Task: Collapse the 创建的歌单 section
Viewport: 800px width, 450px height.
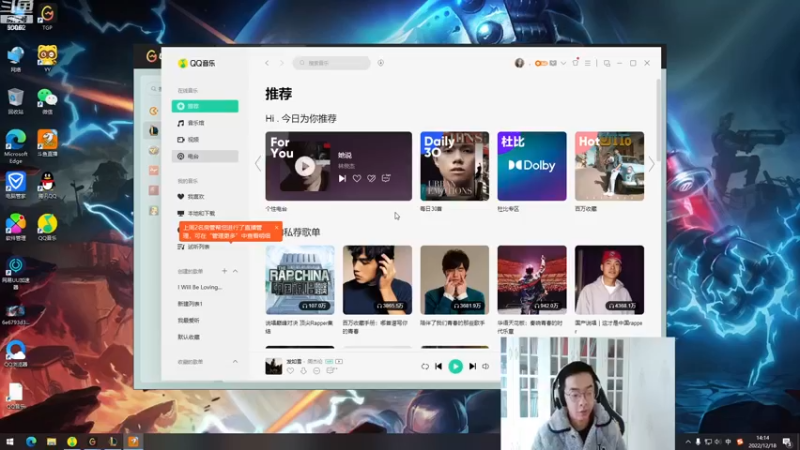Action: pyautogui.click(x=235, y=271)
